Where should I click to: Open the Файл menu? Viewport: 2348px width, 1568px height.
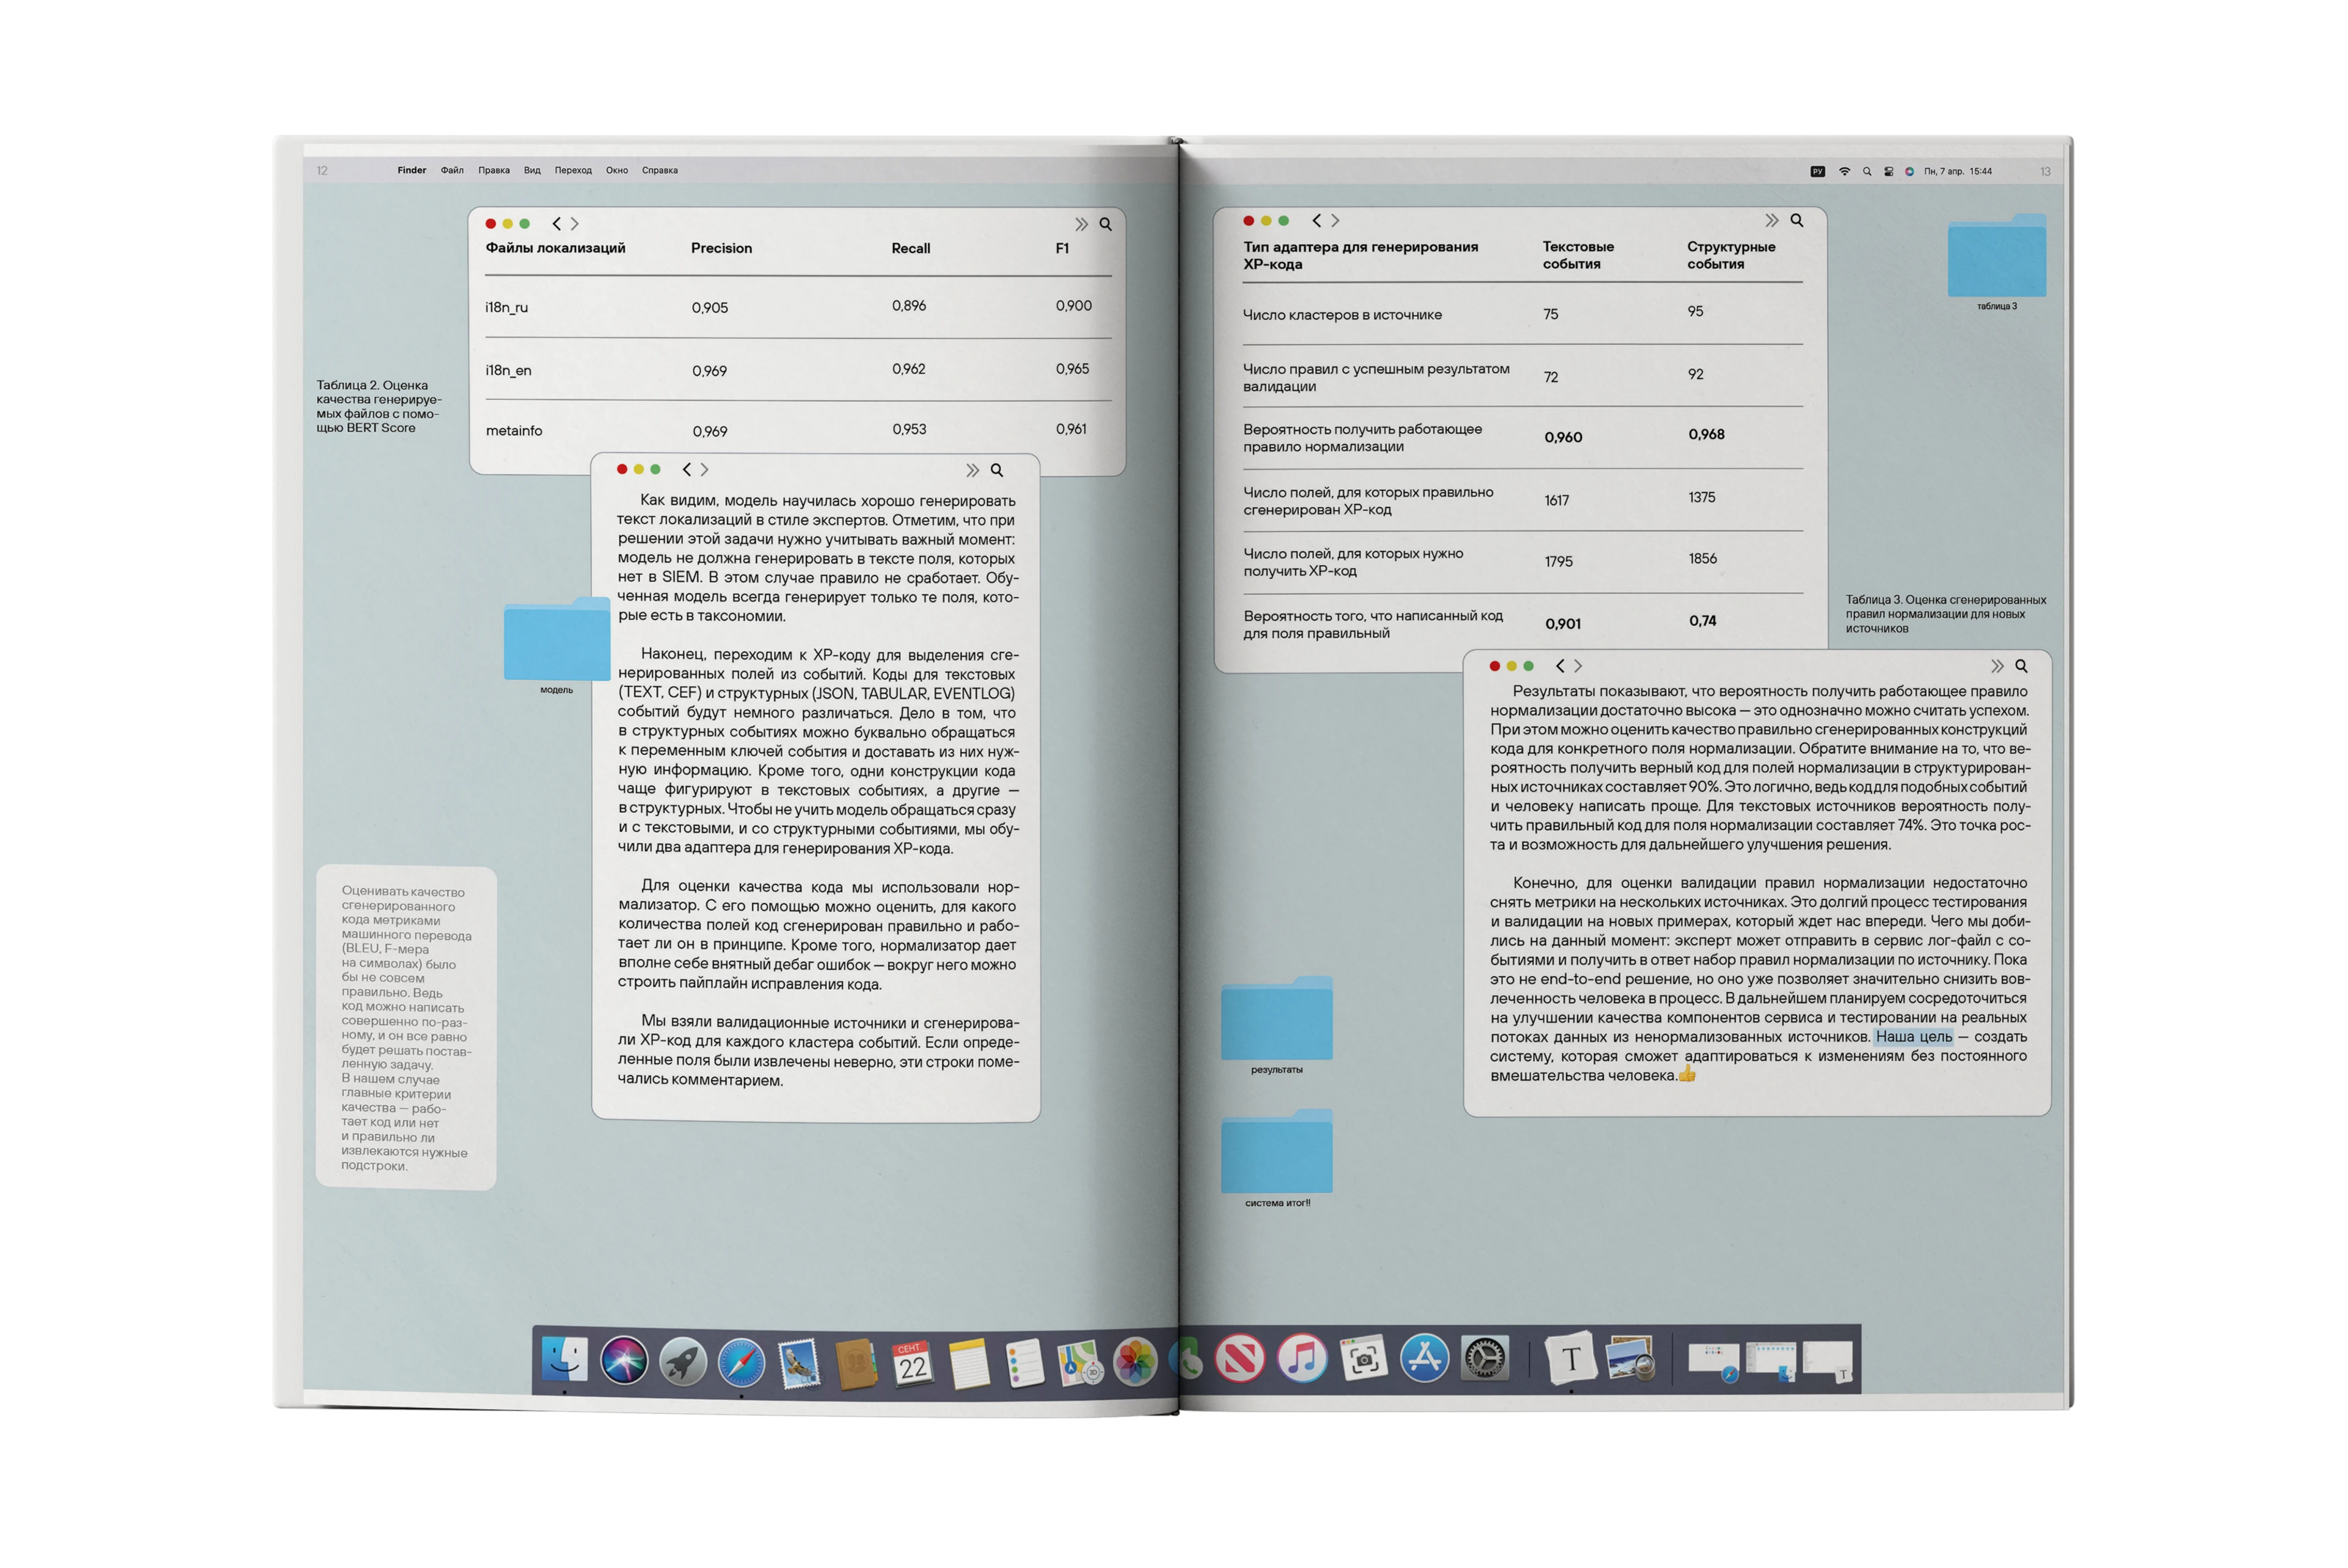click(452, 170)
